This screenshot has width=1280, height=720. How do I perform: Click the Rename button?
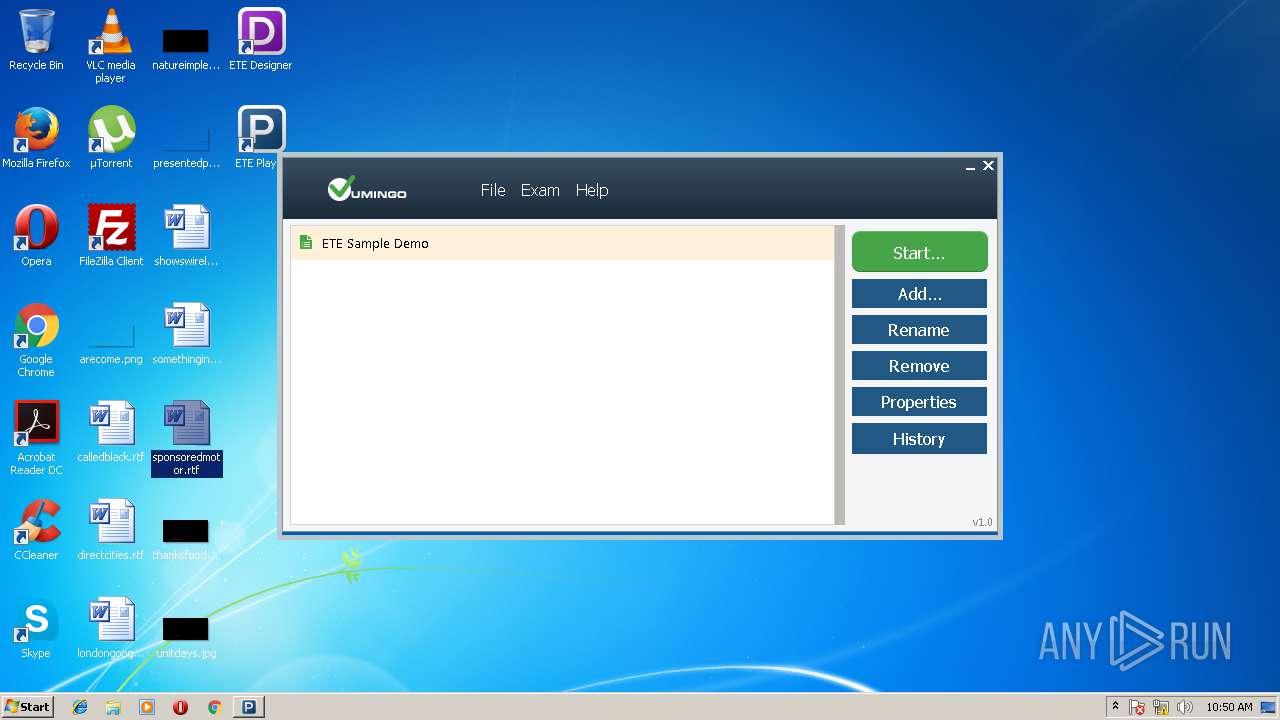click(x=919, y=330)
